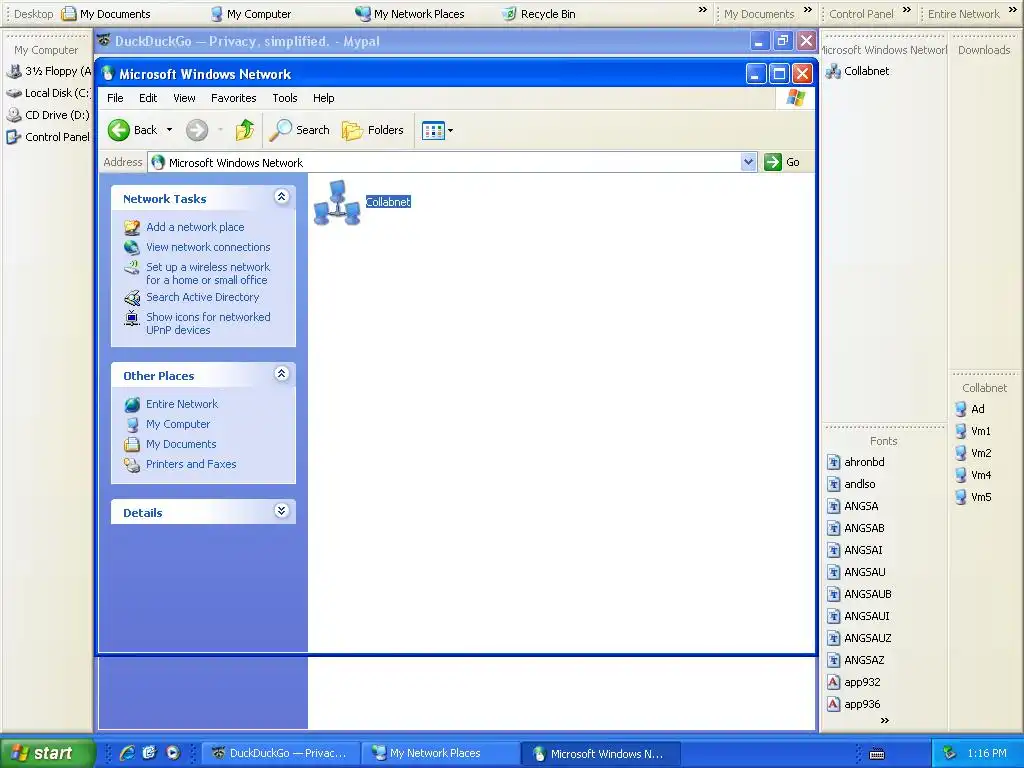Image resolution: width=1024 pixels, height=768 pixels.
Task: Expand the Details panel
Action: pos(281,511)
